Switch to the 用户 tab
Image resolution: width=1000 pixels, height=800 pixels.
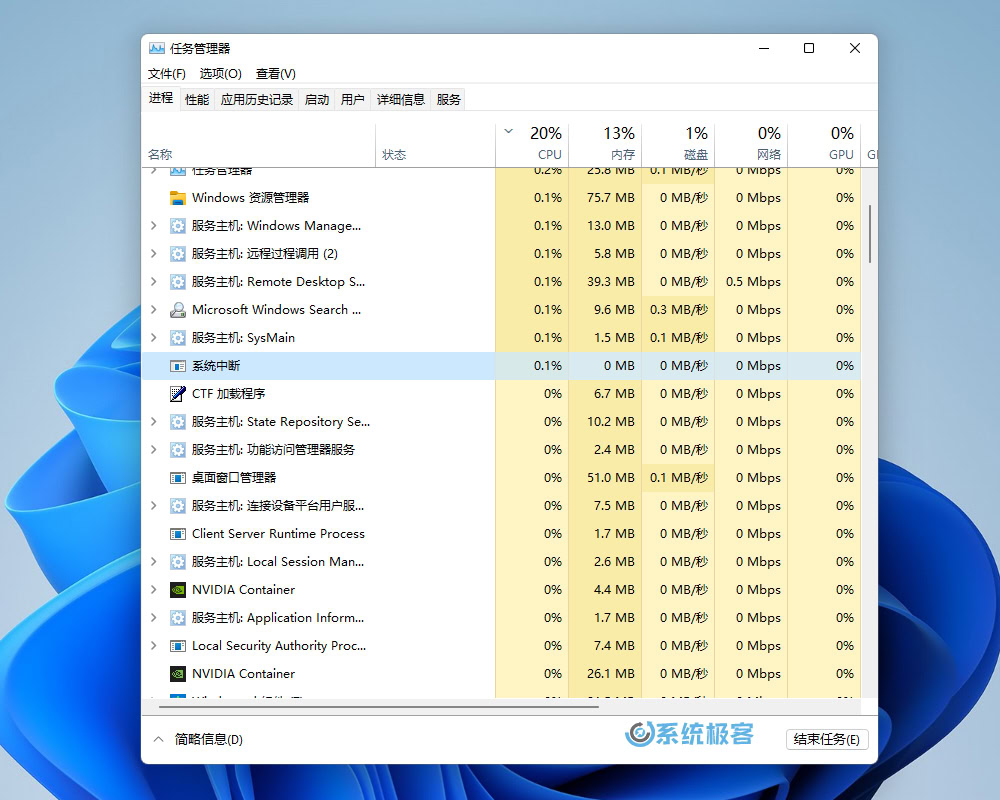pyautogui.click(x=353, y=100)
